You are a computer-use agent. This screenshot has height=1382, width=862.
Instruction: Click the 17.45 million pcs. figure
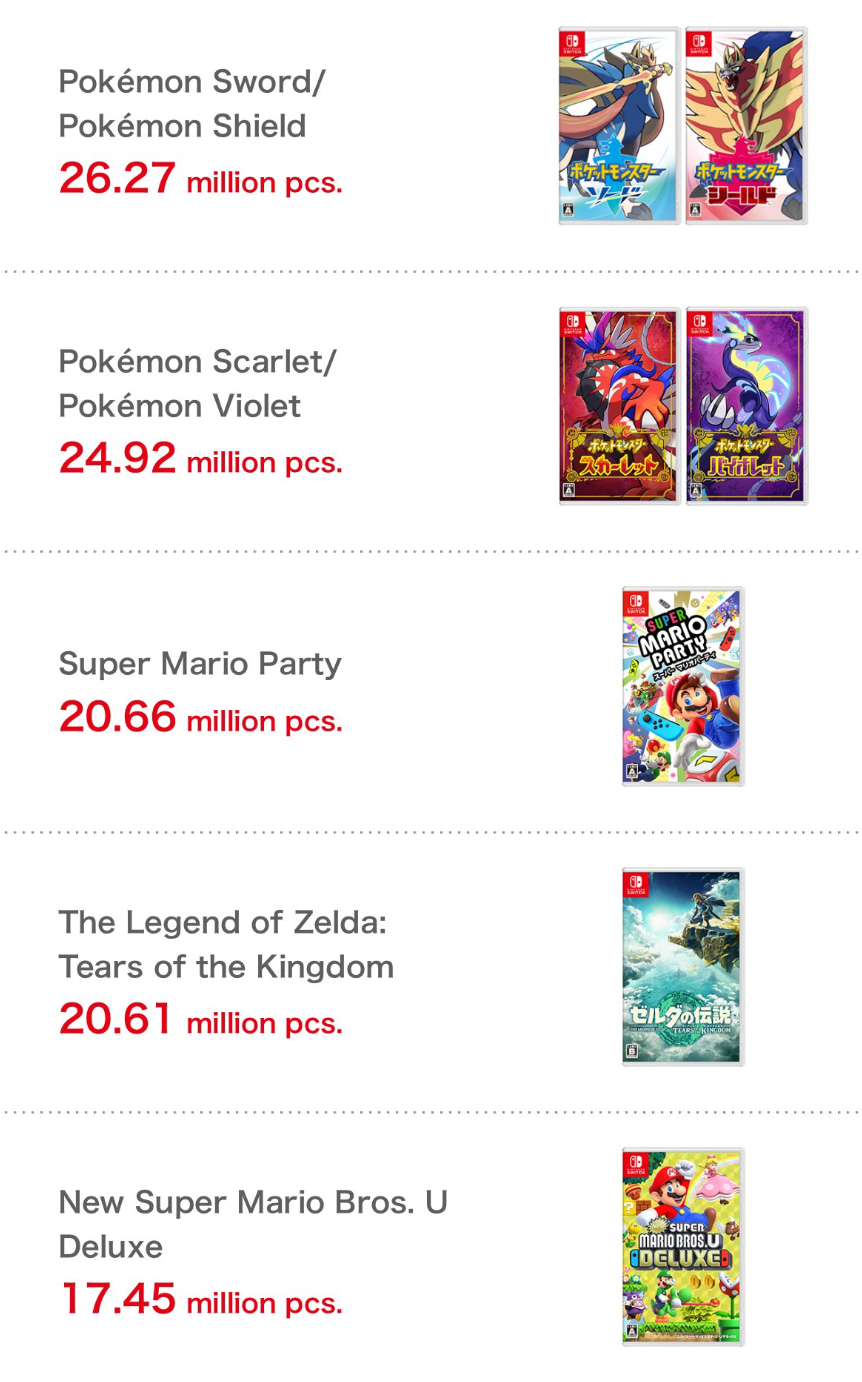tap(200, 1298)
